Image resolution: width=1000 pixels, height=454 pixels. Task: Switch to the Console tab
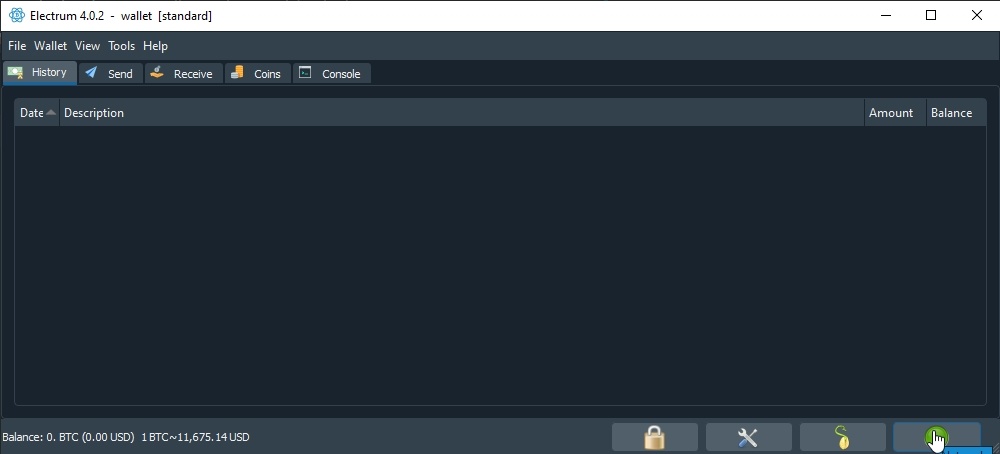pyautogui.click(x=332, y=73)
